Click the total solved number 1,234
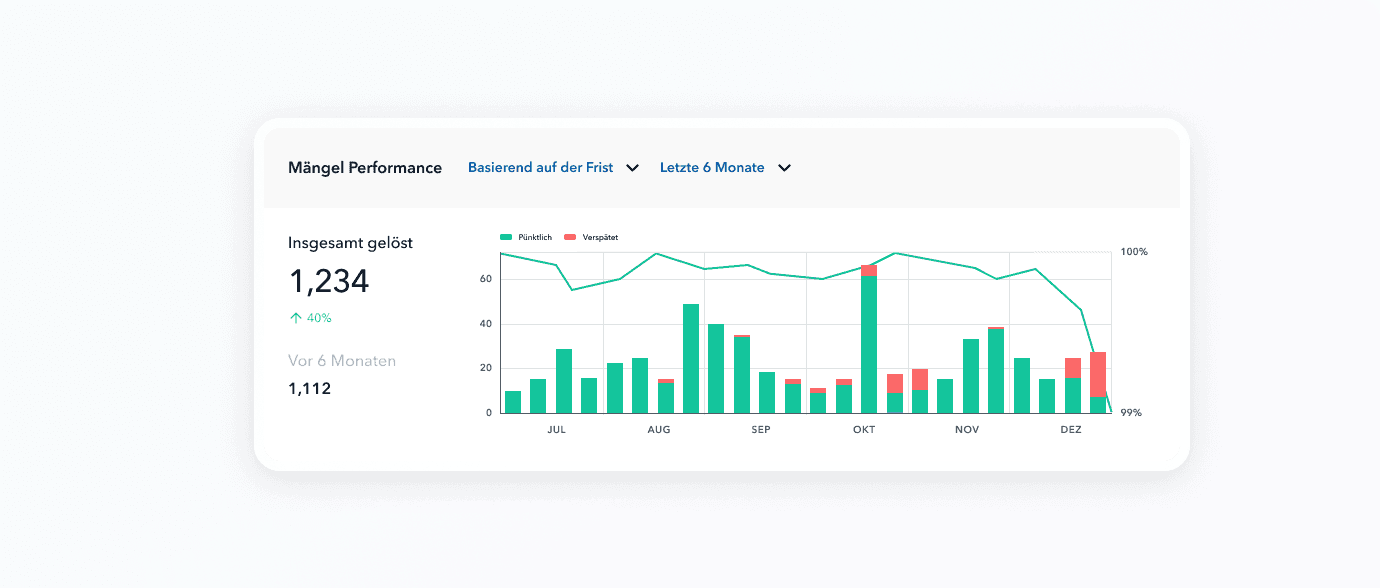The height and width of the screenshot is (588, 1380). click(329, 282)
